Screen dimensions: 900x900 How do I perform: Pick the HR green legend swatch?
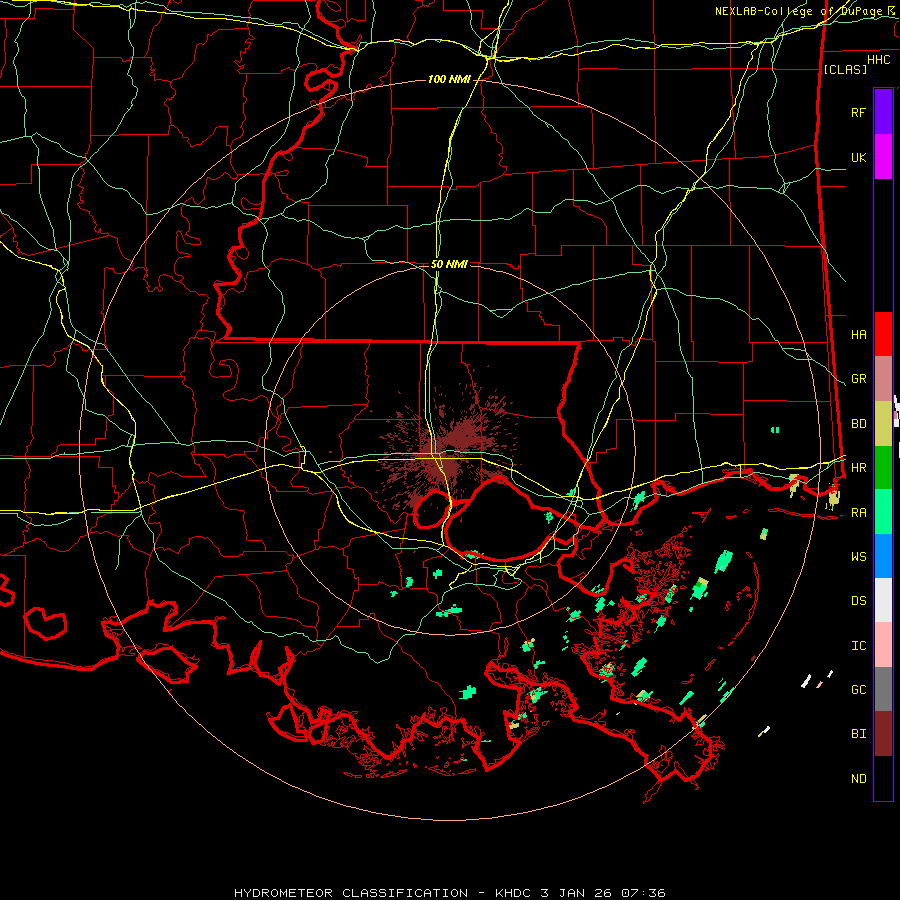883,468
